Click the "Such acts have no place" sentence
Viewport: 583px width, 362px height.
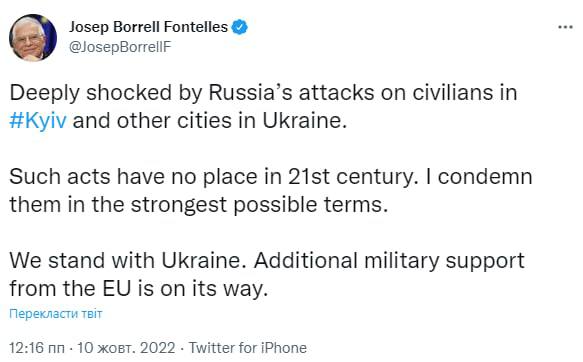coord(212,177)
